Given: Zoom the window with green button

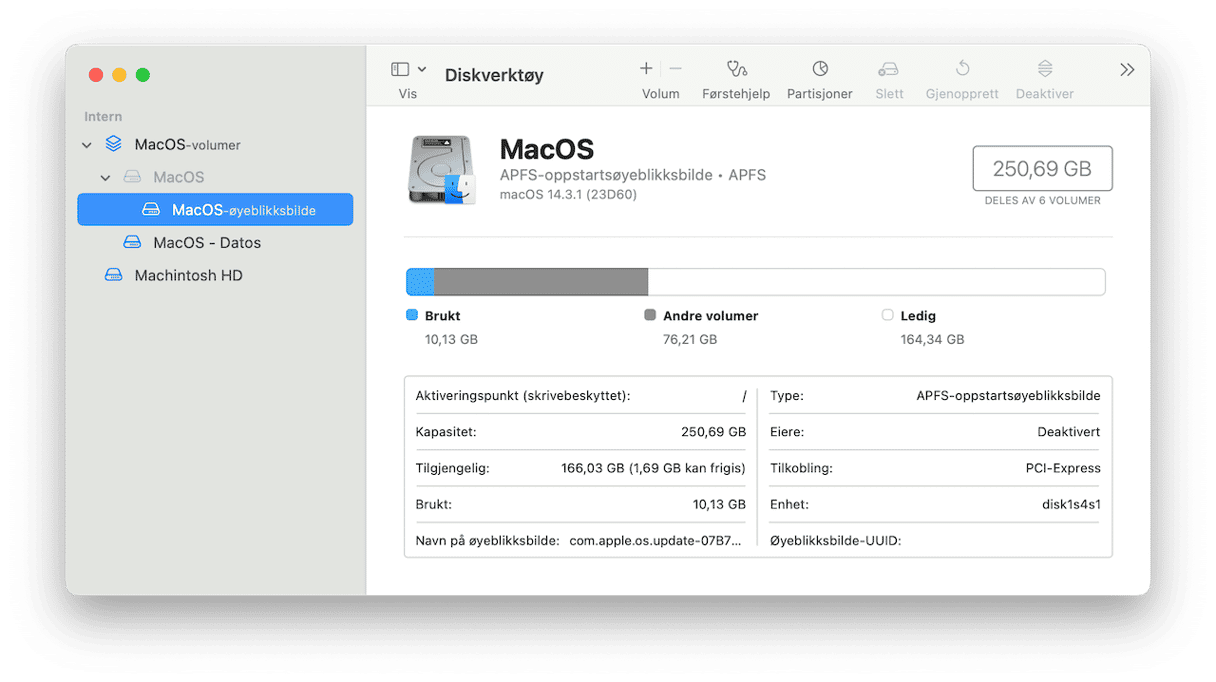Looking at the screenshot, I should pos(143,75).
